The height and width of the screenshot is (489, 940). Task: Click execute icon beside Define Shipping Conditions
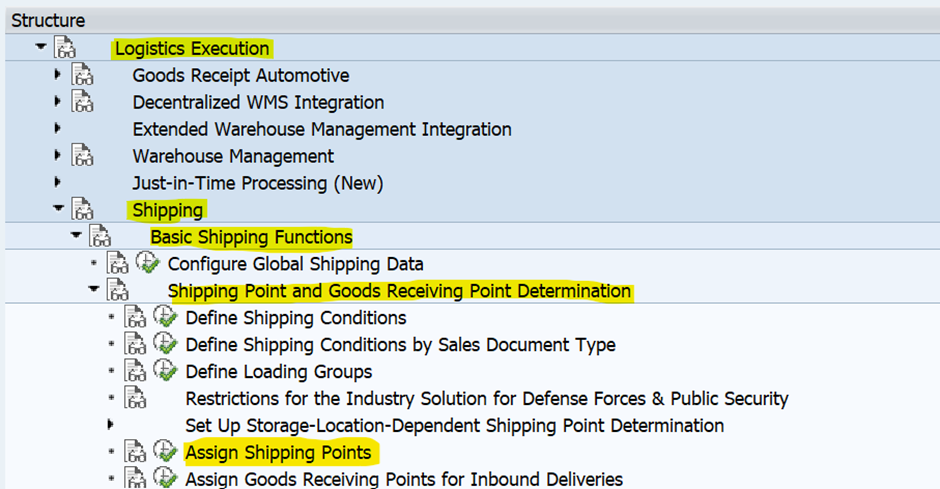click(x=165, y=316)
